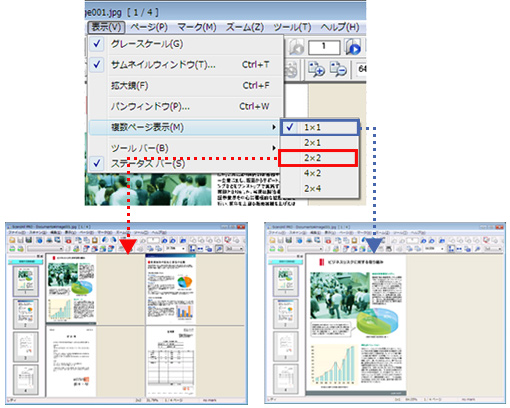Click last page icon in 1×1 window

tap(432, 240)
